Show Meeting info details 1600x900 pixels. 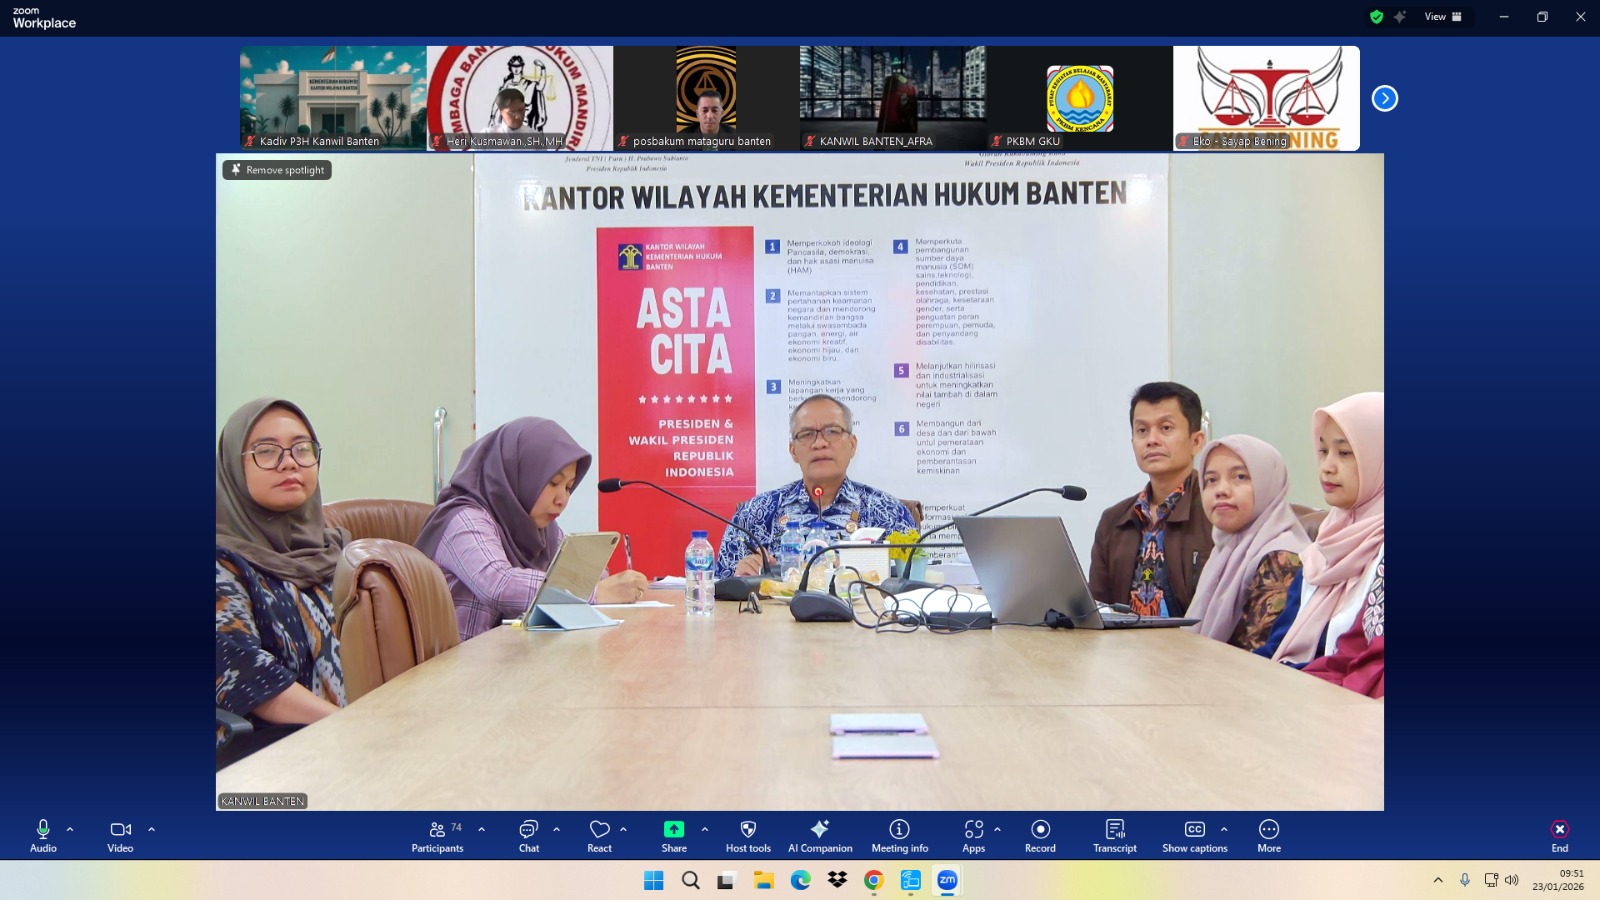click(899, 836)
